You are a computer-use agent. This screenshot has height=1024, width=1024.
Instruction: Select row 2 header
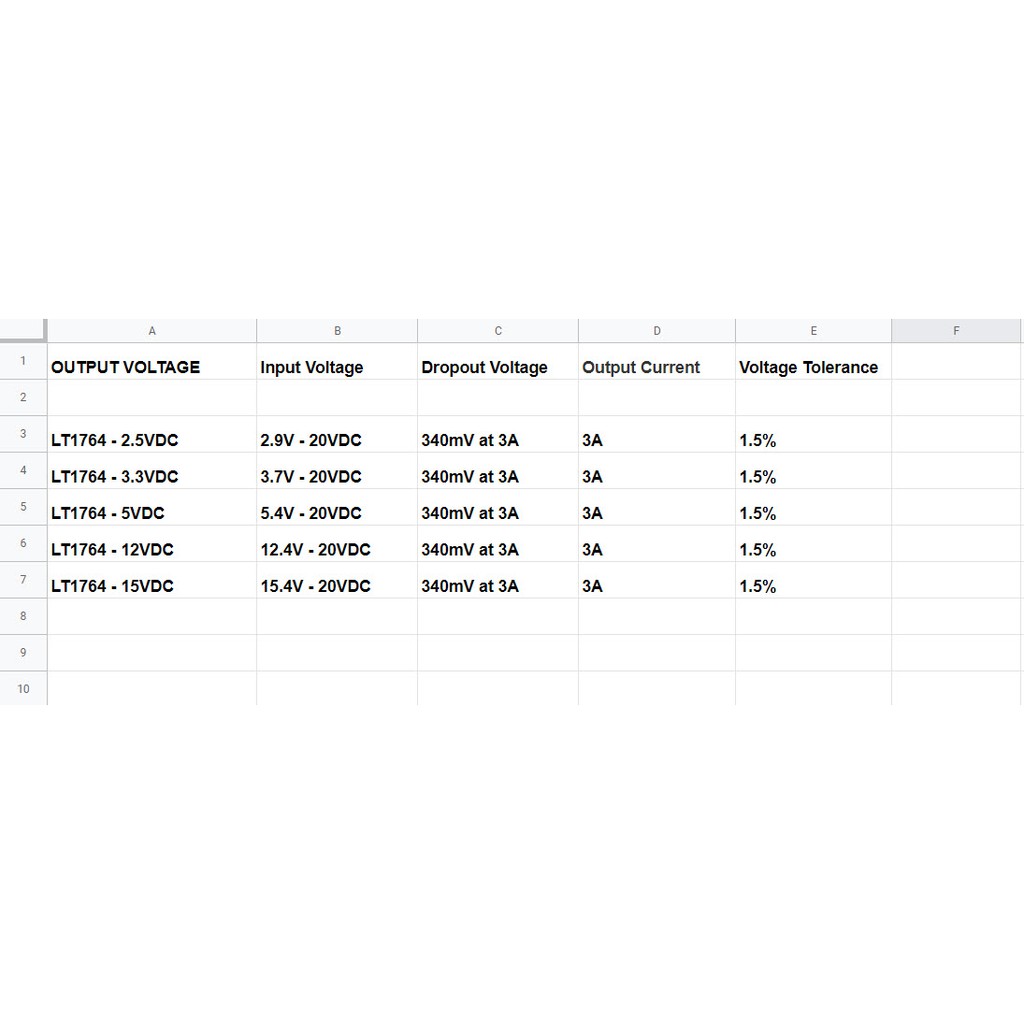(x=23, y=398)
